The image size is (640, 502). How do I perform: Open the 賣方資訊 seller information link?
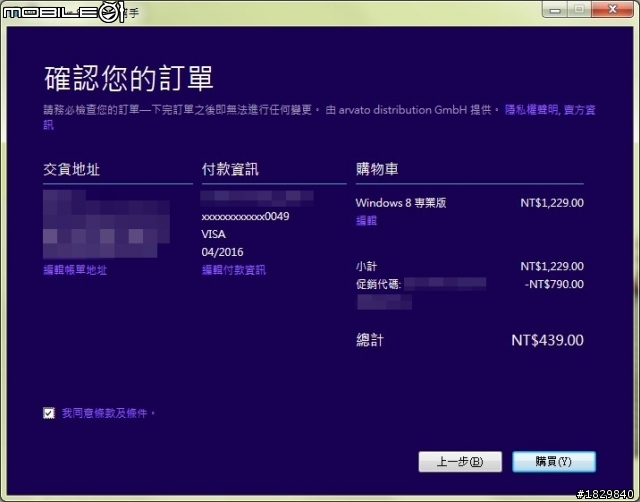[x=580, y=110]
